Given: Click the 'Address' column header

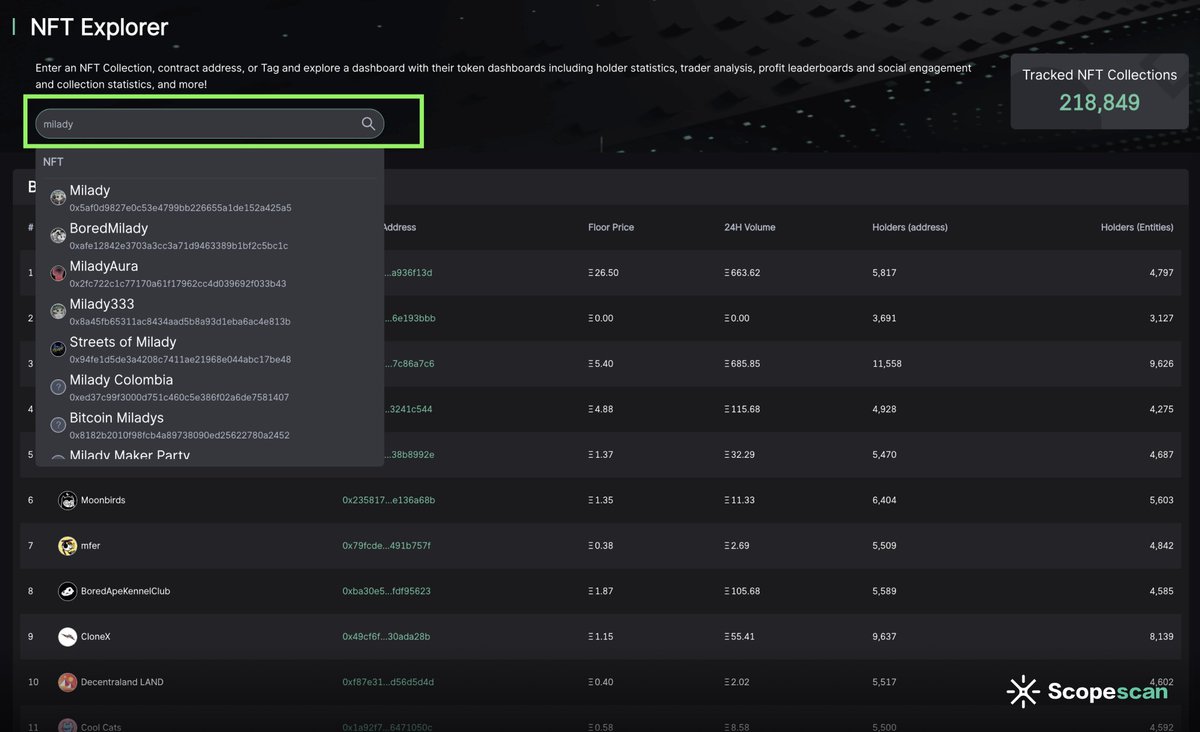Looking at the screenshot, I should tap(400, 227).
